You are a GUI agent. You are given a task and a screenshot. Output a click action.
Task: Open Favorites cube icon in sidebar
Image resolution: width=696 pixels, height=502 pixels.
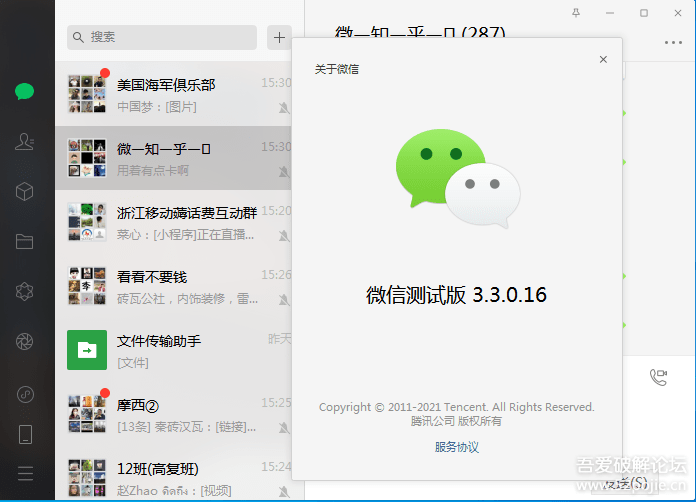pos(24,192)
